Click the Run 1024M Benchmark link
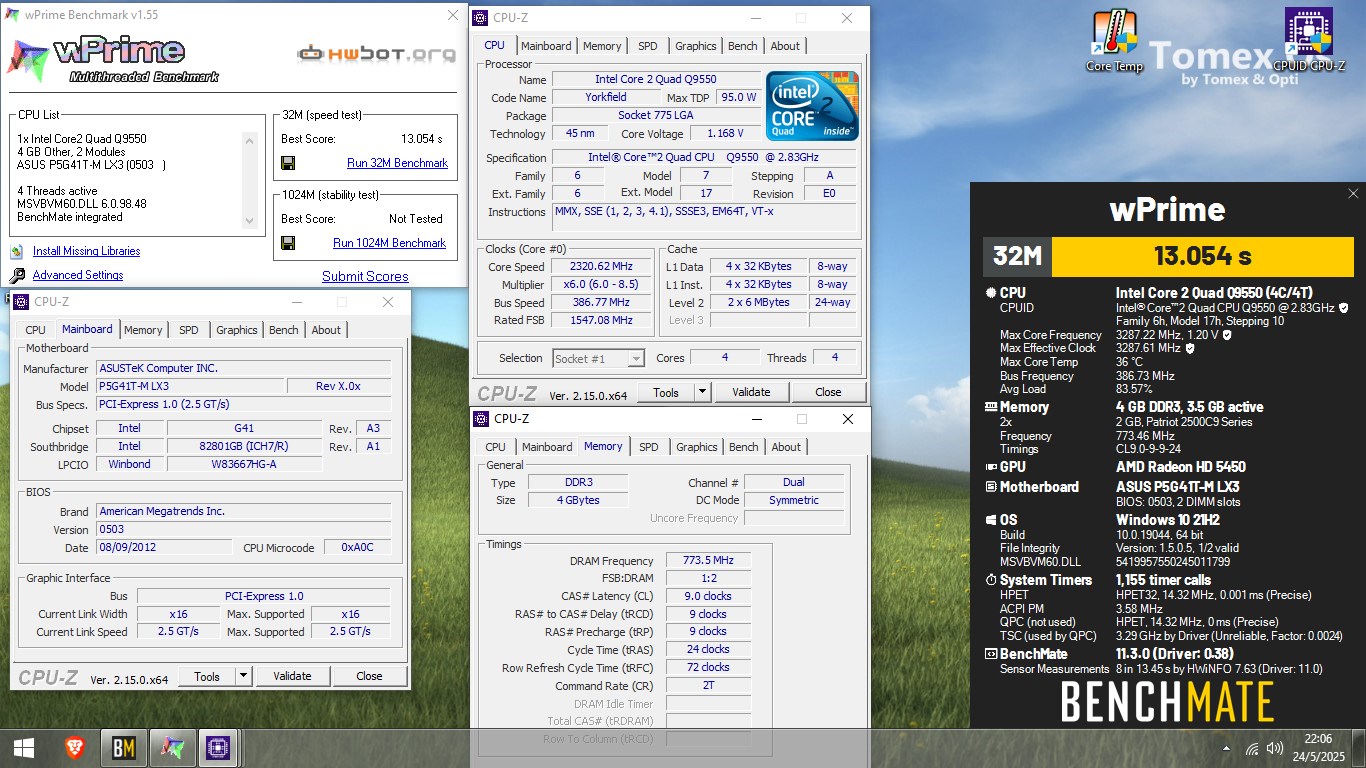Viewport: 1366px width, 768px height. click(x=389, y=243)
